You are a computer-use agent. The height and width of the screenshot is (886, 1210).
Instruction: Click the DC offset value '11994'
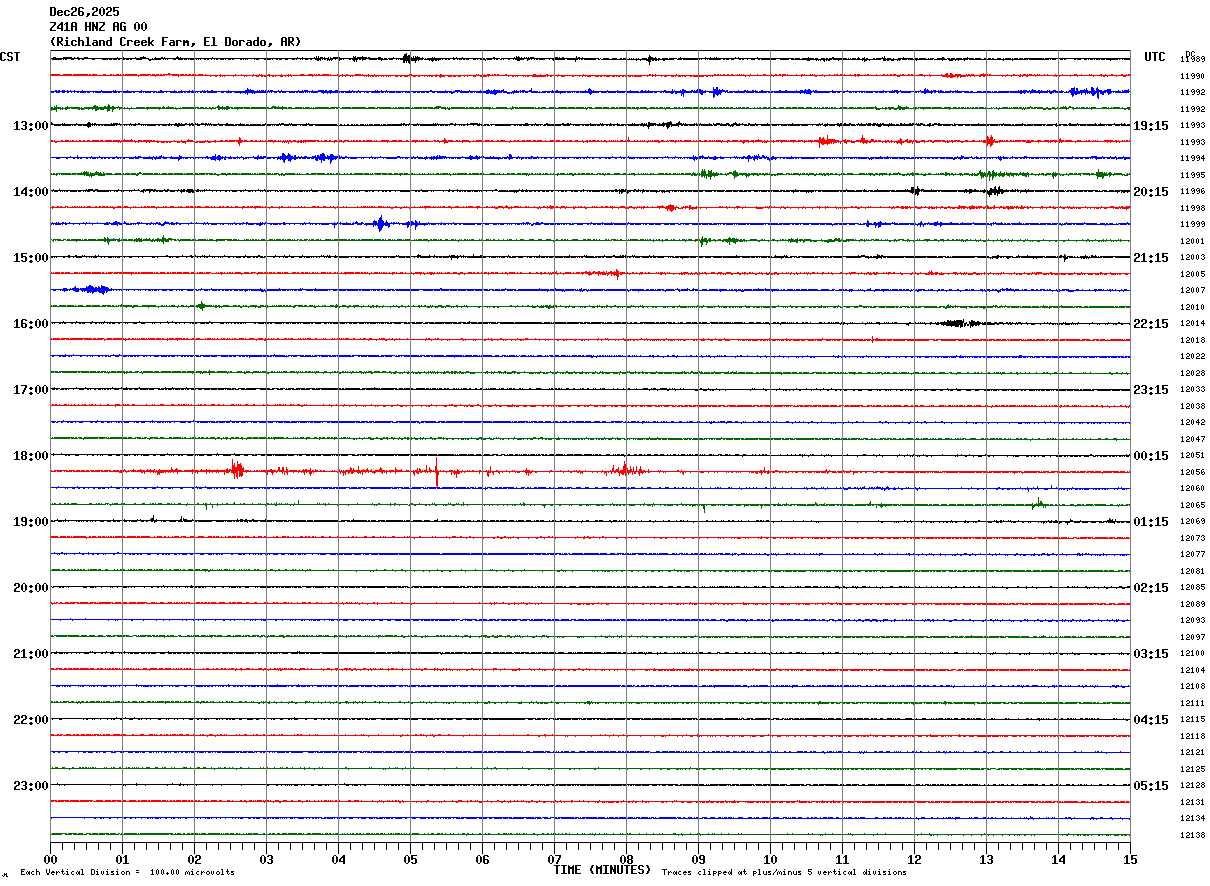click(x=1192, y=159)
